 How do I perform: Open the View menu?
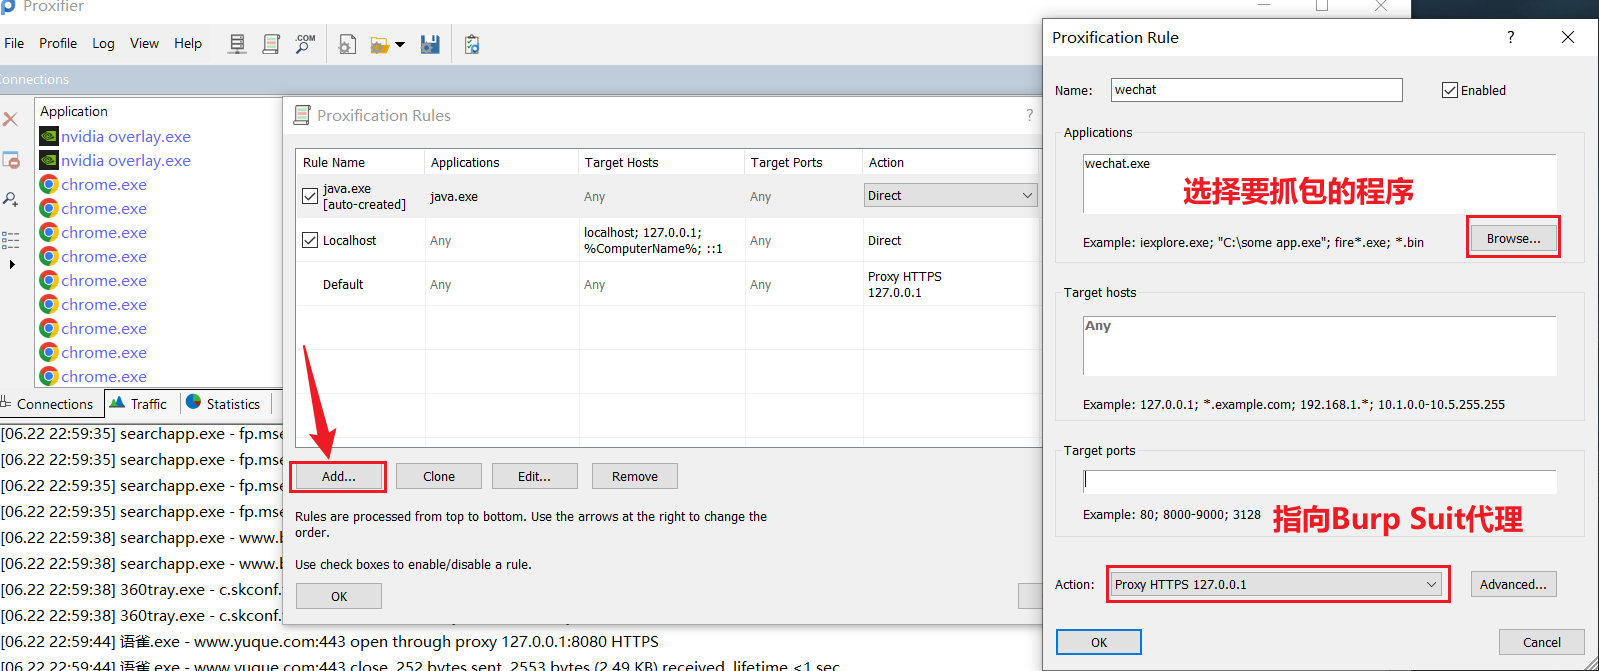144,43
